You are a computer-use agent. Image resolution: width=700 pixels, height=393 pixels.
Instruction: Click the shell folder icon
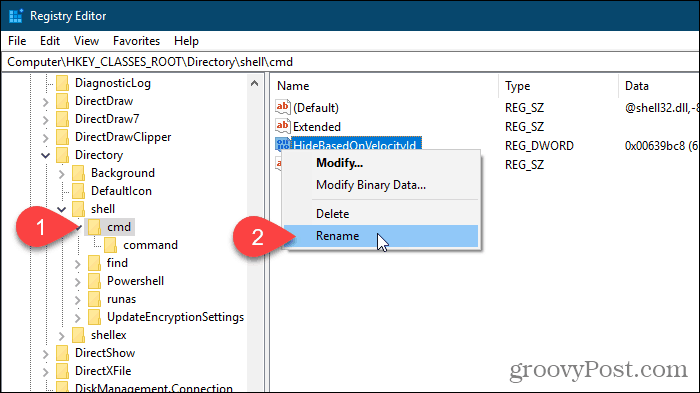(x=79, y=209)
